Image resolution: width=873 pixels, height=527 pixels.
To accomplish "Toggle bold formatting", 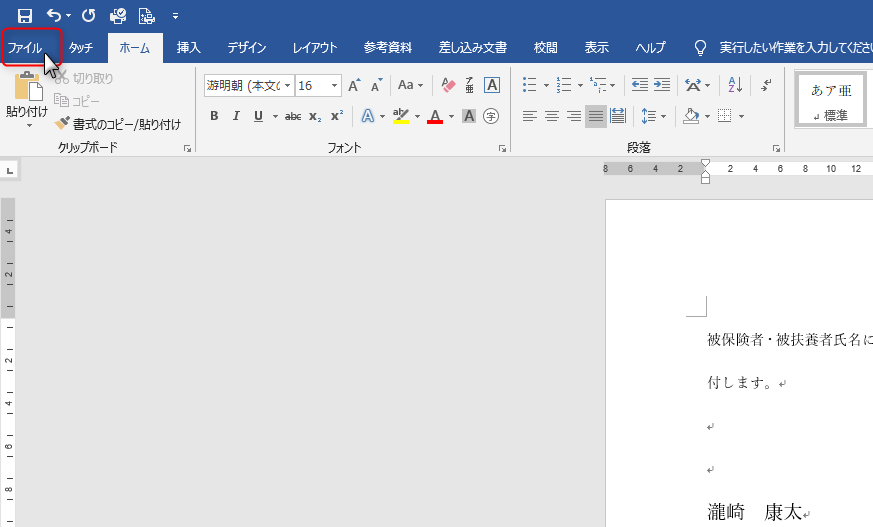I will (x=214, y=116).
